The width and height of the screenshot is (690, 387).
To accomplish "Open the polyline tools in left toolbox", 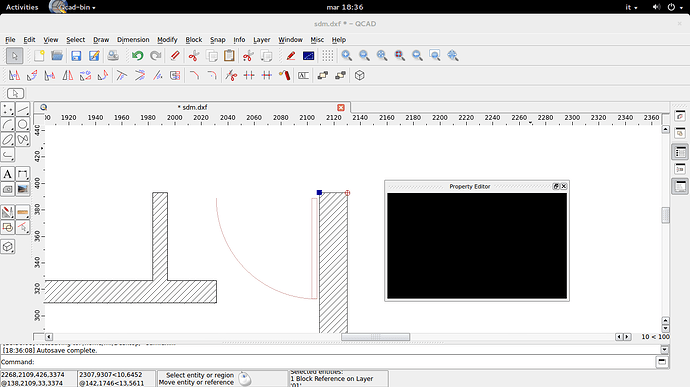I will click(x=7, y=155).
